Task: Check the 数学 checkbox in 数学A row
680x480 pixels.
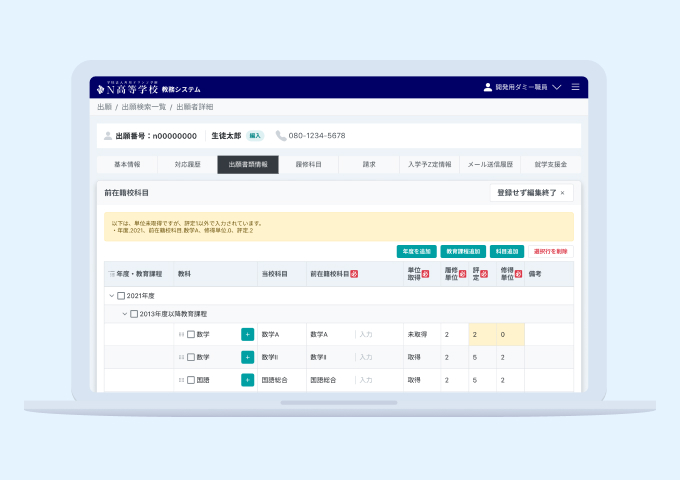Action: point(191,334)
